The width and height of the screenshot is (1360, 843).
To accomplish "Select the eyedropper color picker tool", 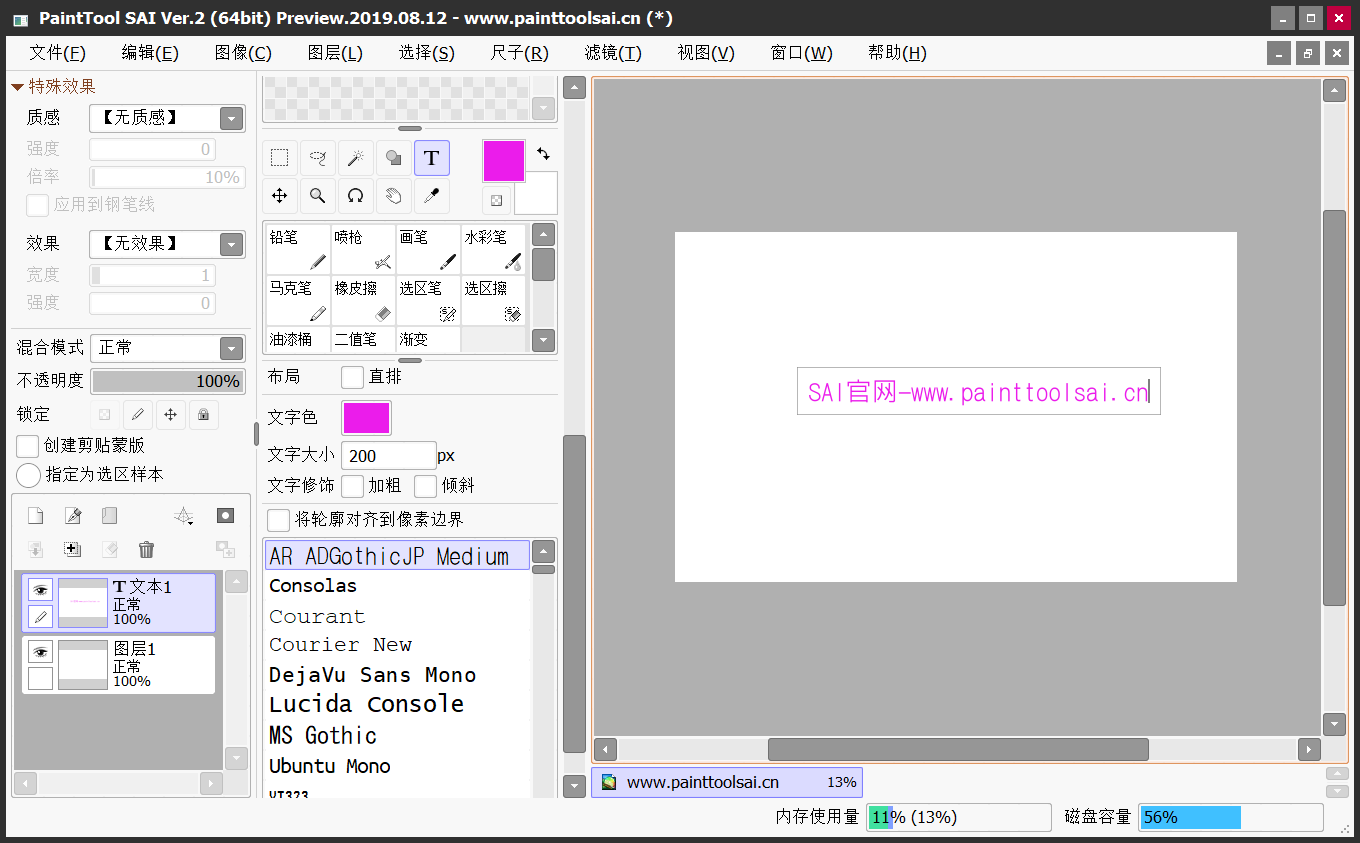I will coord(432,196).
